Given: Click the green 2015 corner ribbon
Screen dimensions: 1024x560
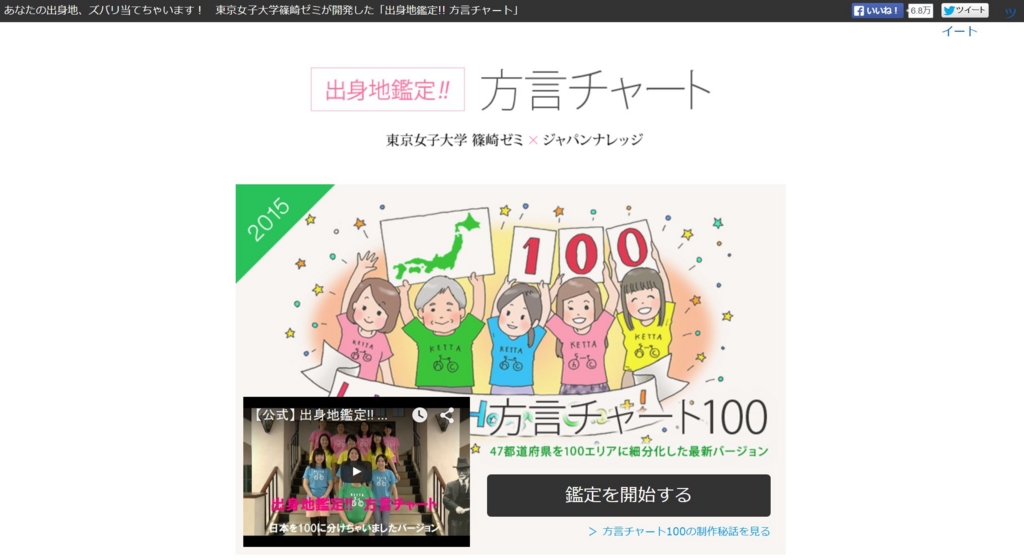Looking at the screenshot, I should (x=274, y=221).
